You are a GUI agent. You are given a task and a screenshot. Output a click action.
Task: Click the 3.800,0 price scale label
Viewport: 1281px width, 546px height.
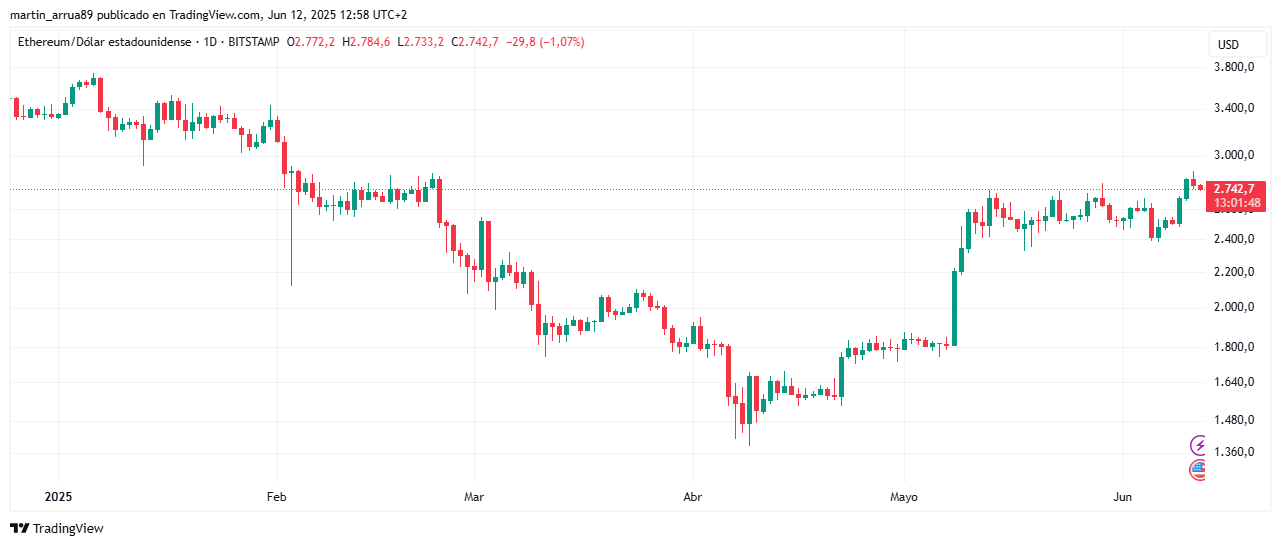(x=1233, y=67)
